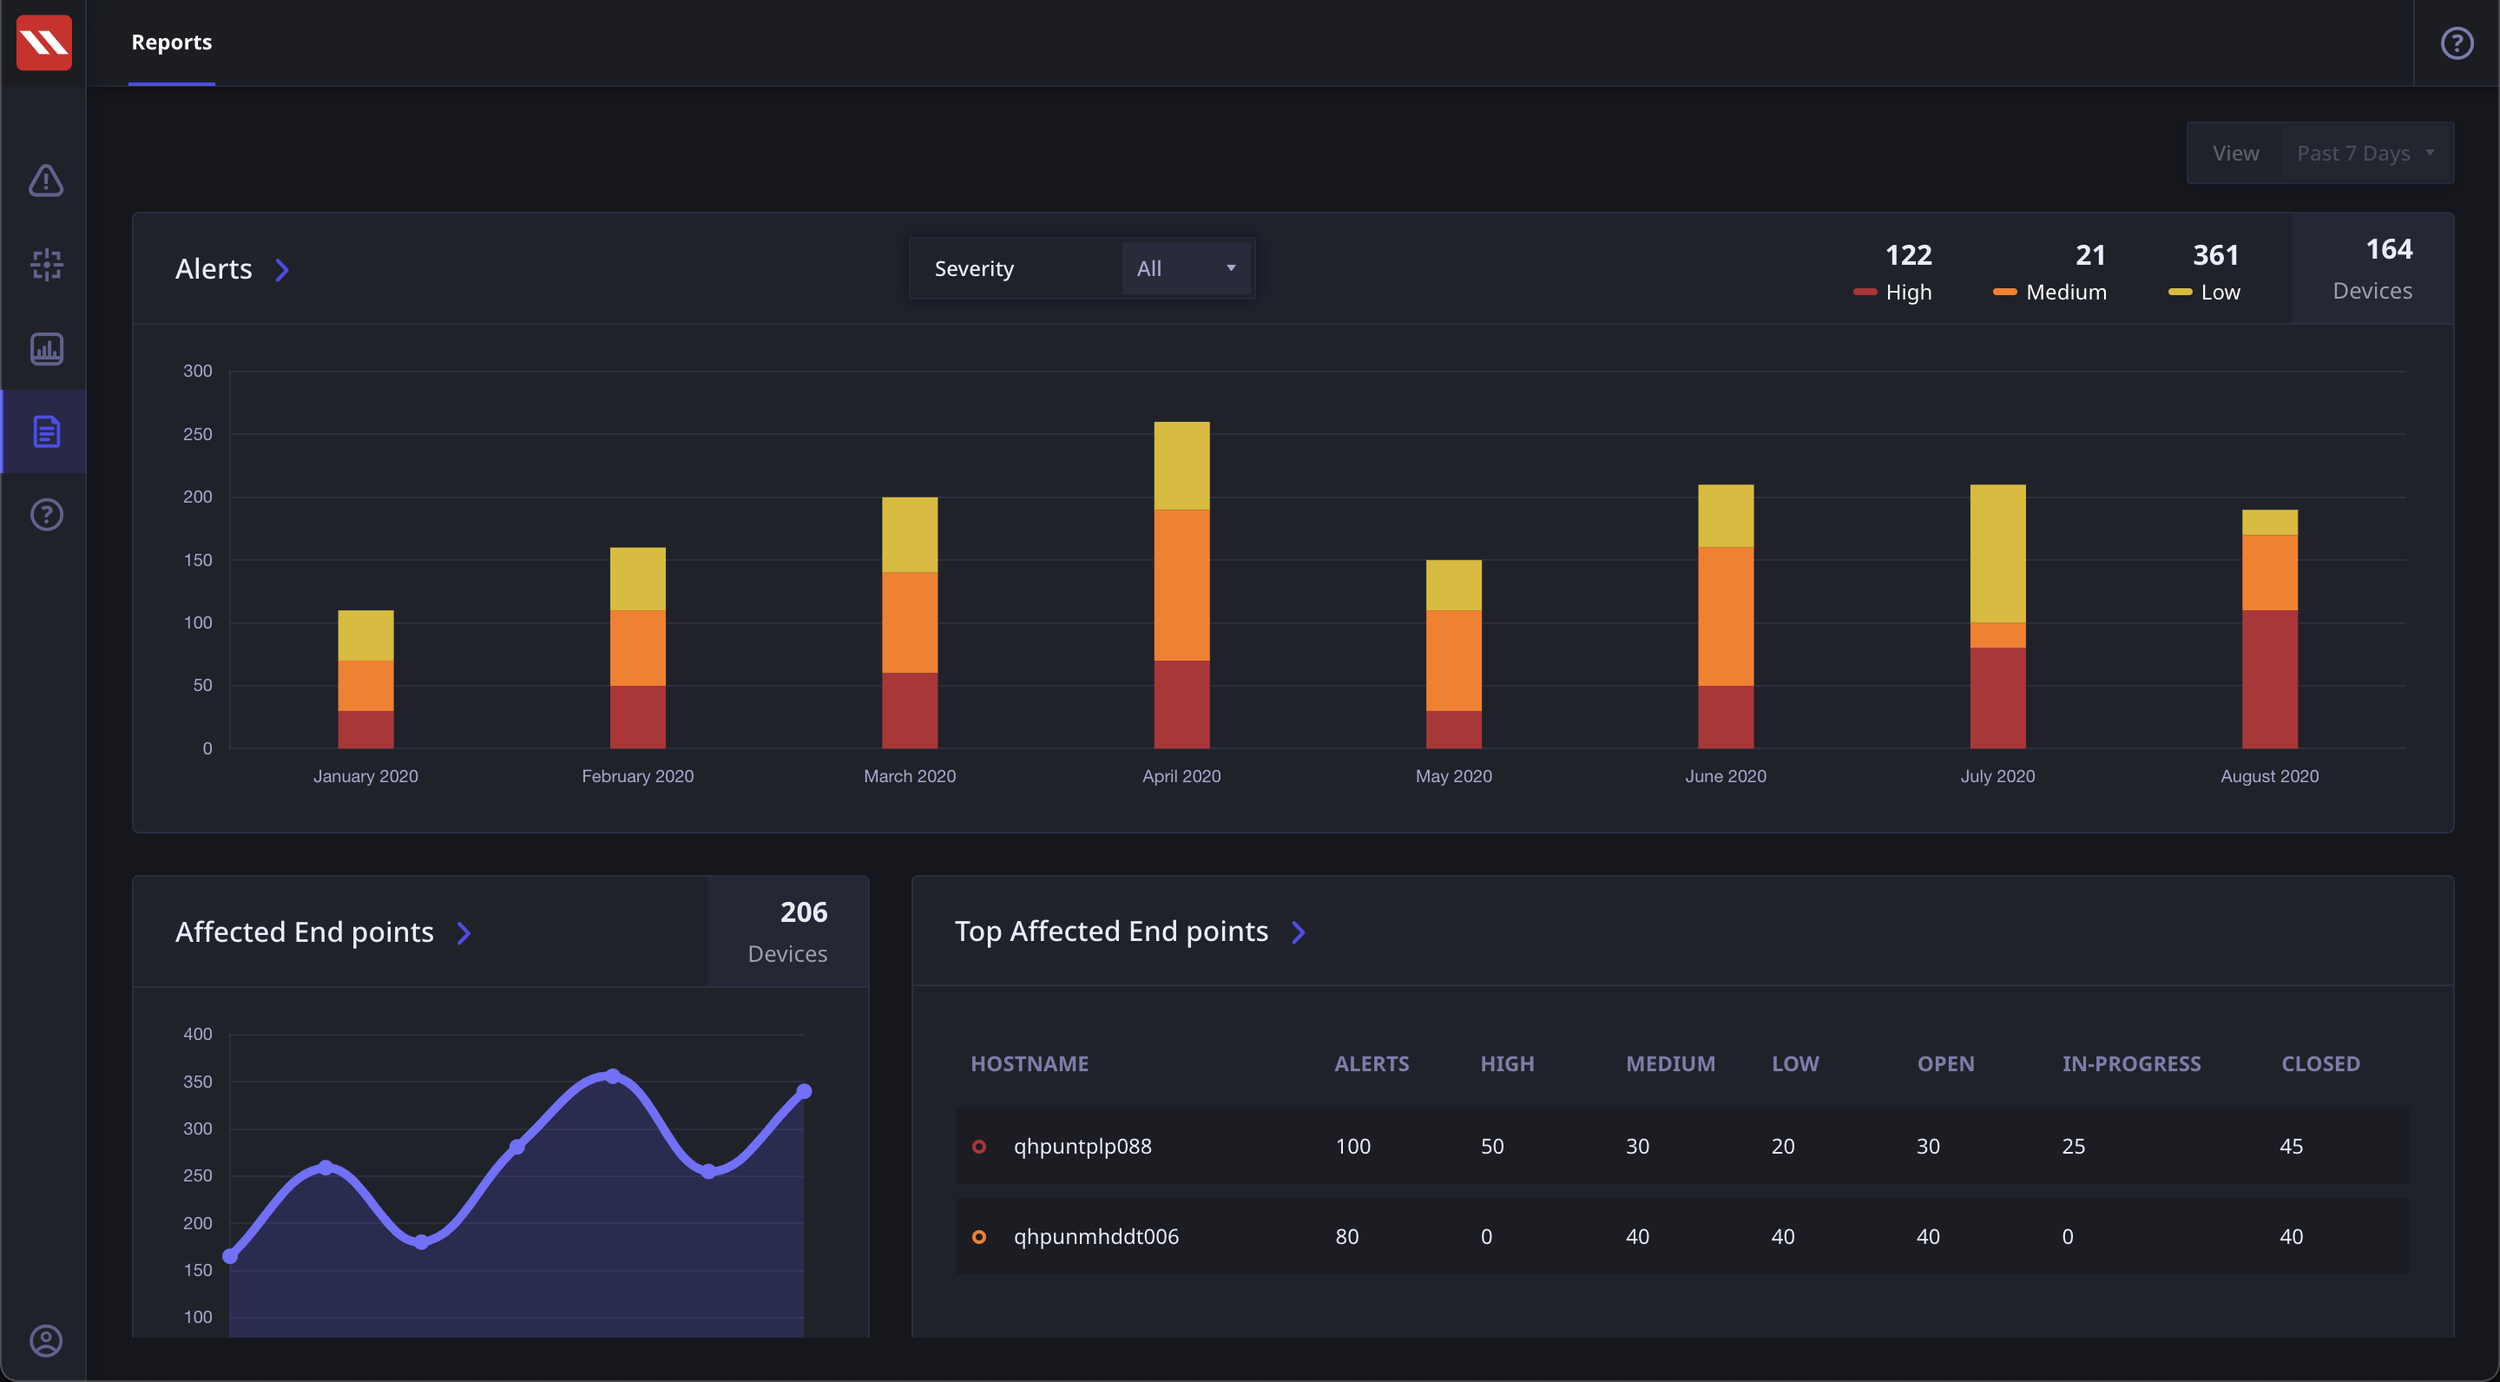Screen dimensions: 2500x1382
Task: Toggle the High severity legend item
Action: click(x=1893, y=292)
